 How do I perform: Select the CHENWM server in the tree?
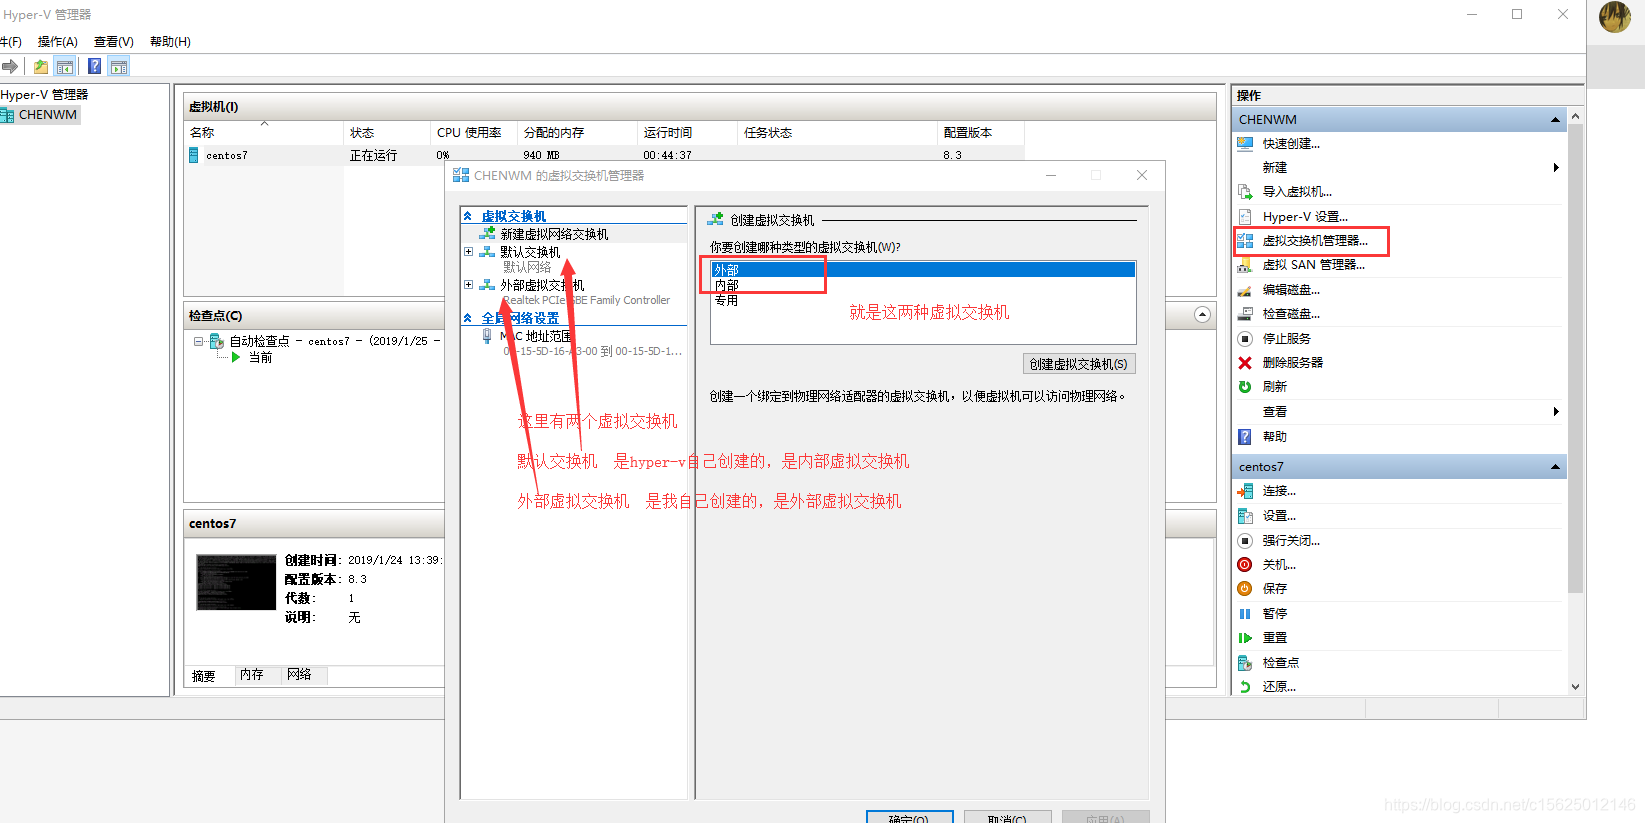(x=47, y=115)
